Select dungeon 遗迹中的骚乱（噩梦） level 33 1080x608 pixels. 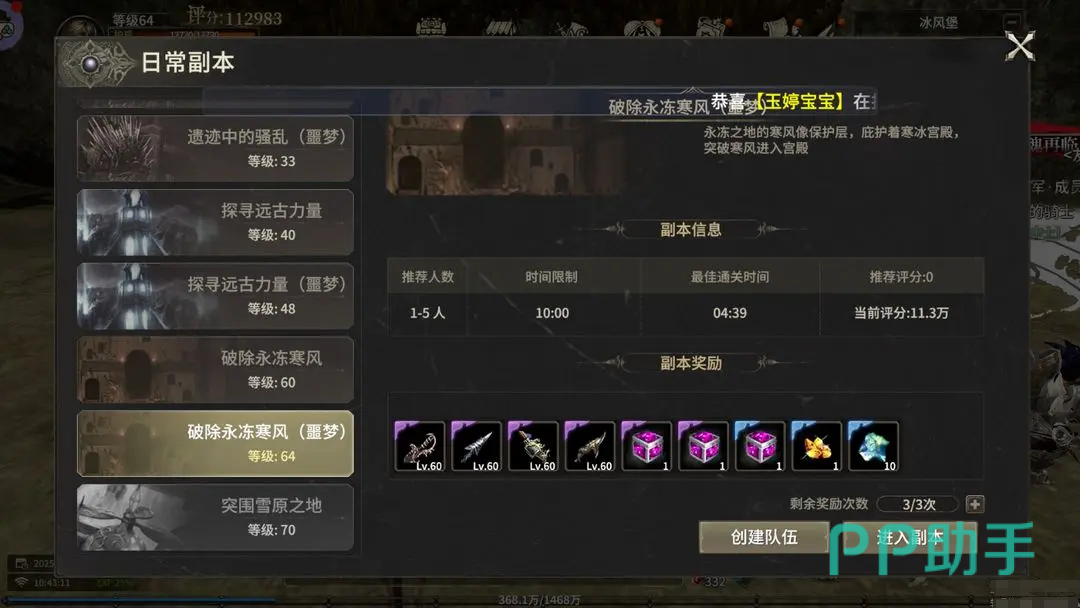tap(216, 148)
